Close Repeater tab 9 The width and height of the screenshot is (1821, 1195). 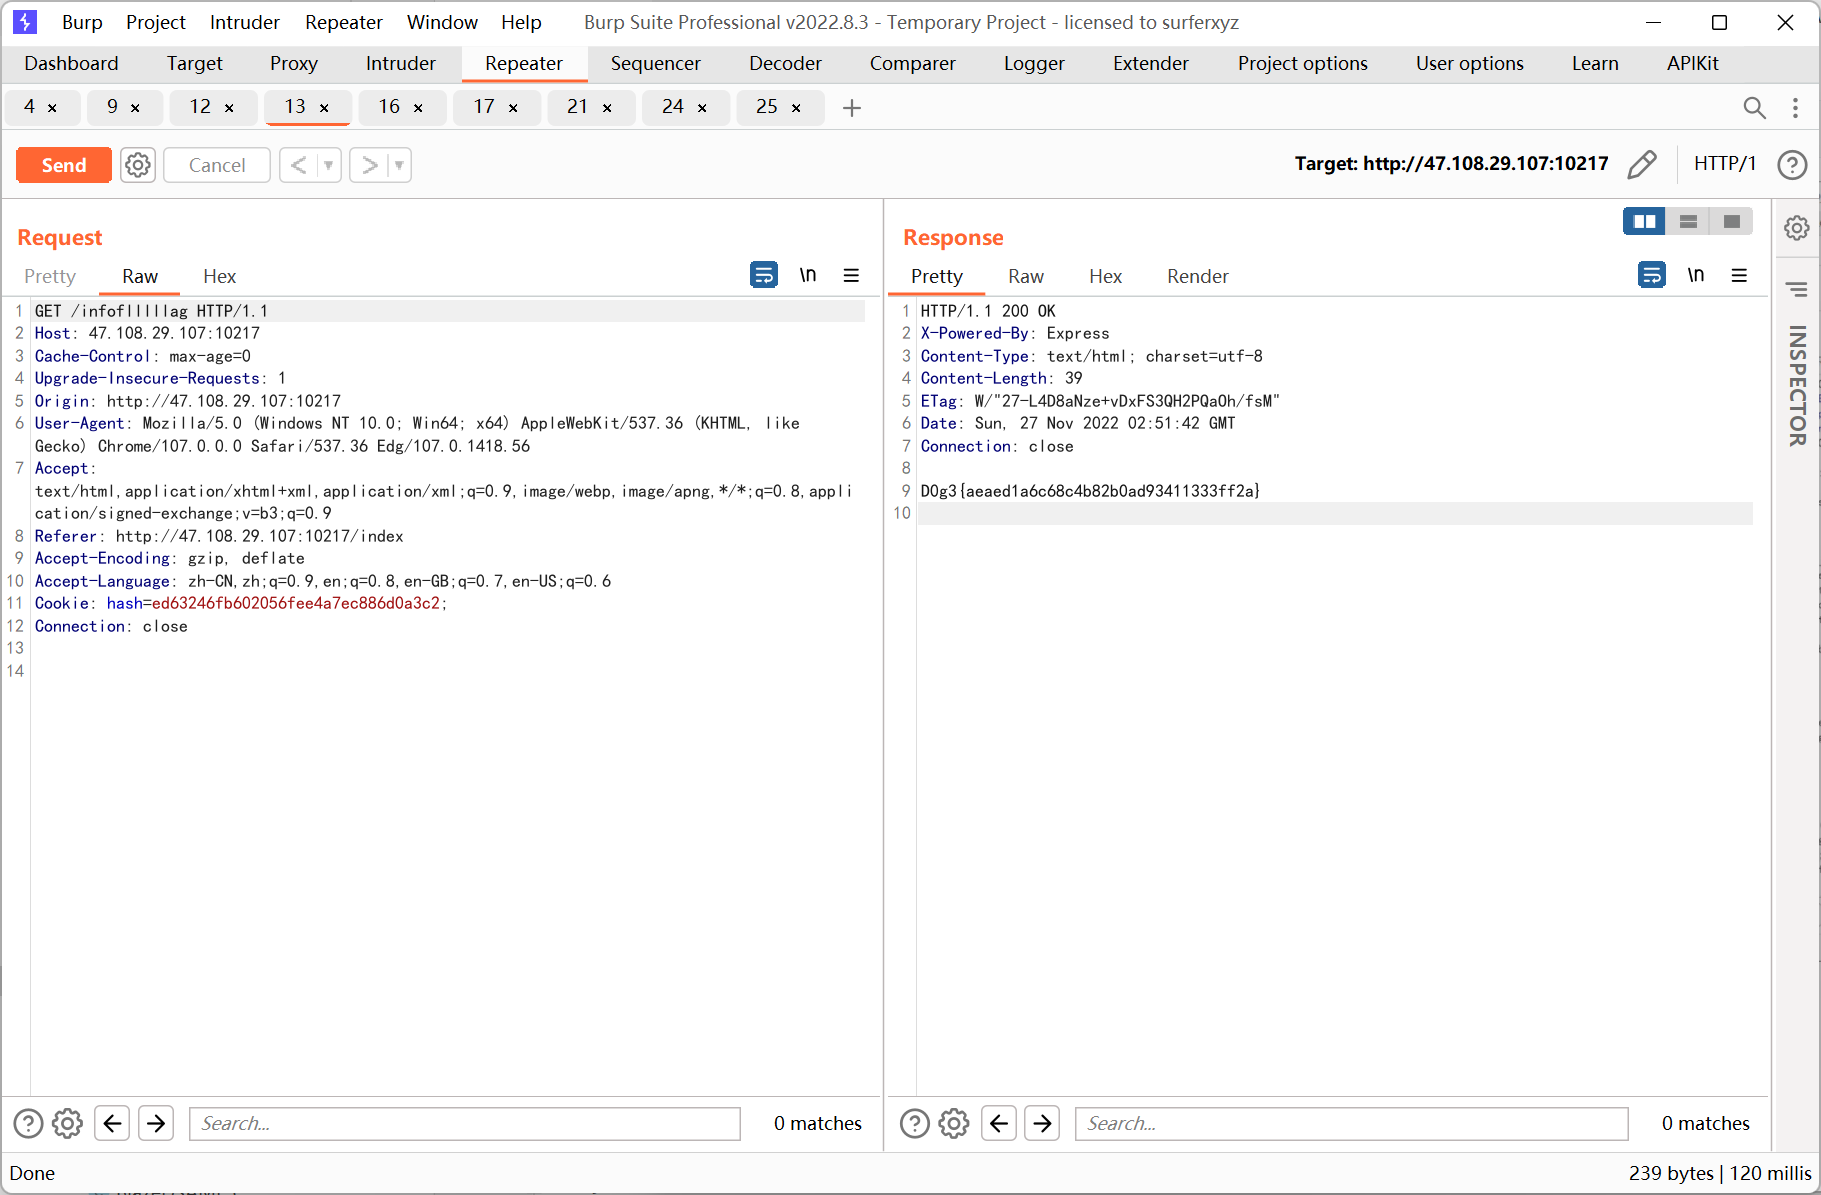click(x=135, y=107)
